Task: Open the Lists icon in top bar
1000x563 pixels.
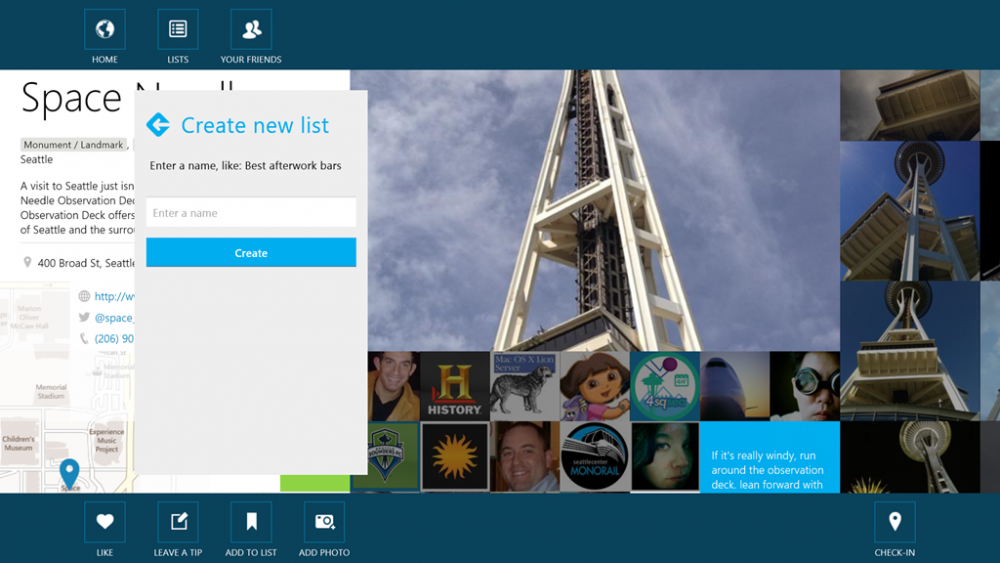Action: (x=178, y=30)
